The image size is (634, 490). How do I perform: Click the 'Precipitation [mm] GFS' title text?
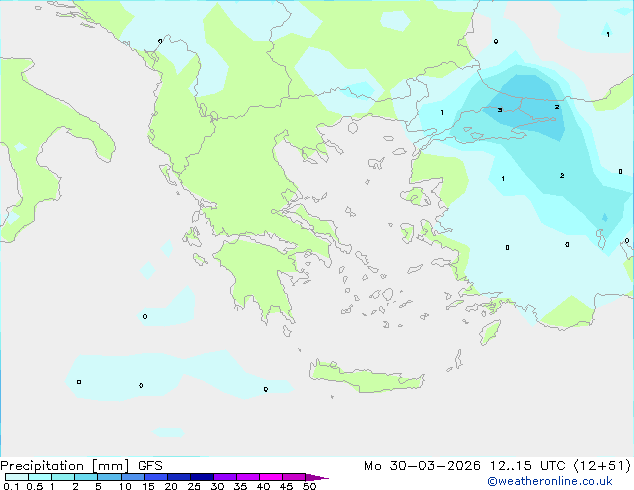click(81, 466)
